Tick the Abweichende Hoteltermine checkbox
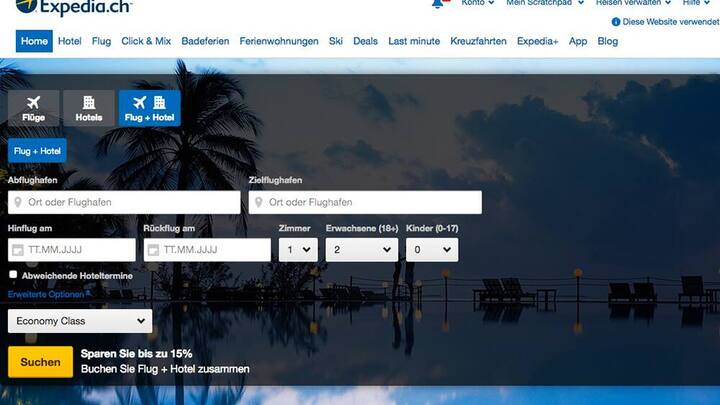Viewport: 720px width, 405px height. tap(13, 274)
